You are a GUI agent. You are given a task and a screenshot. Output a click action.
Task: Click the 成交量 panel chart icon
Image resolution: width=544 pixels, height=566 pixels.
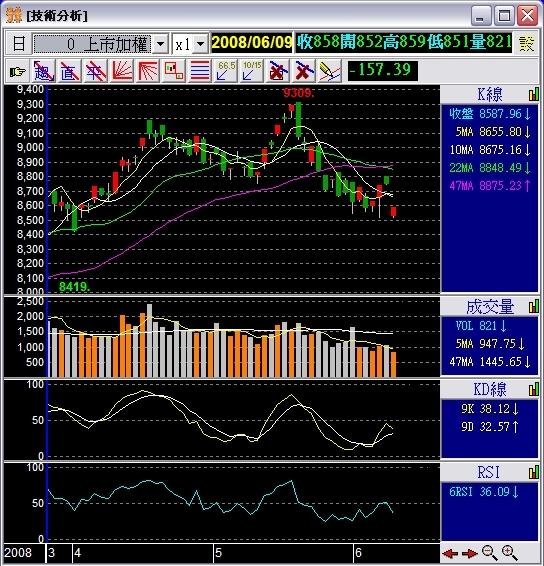[534, 307]
